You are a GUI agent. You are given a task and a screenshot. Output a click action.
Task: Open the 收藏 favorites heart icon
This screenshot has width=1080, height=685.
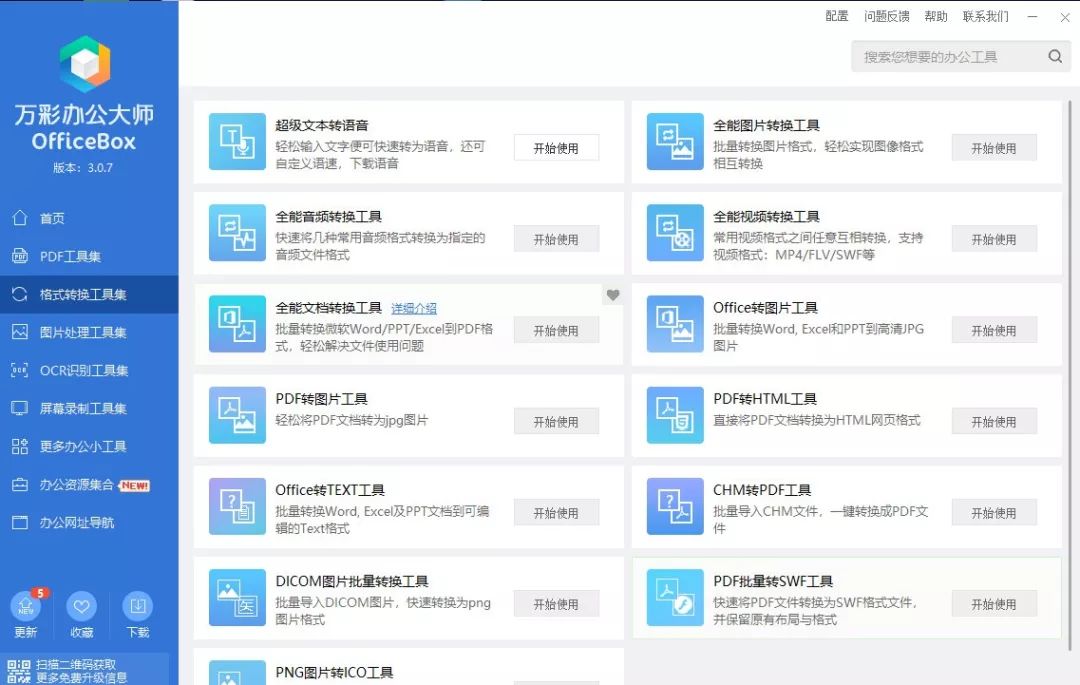pyautogui.click(x=81, y=606)
